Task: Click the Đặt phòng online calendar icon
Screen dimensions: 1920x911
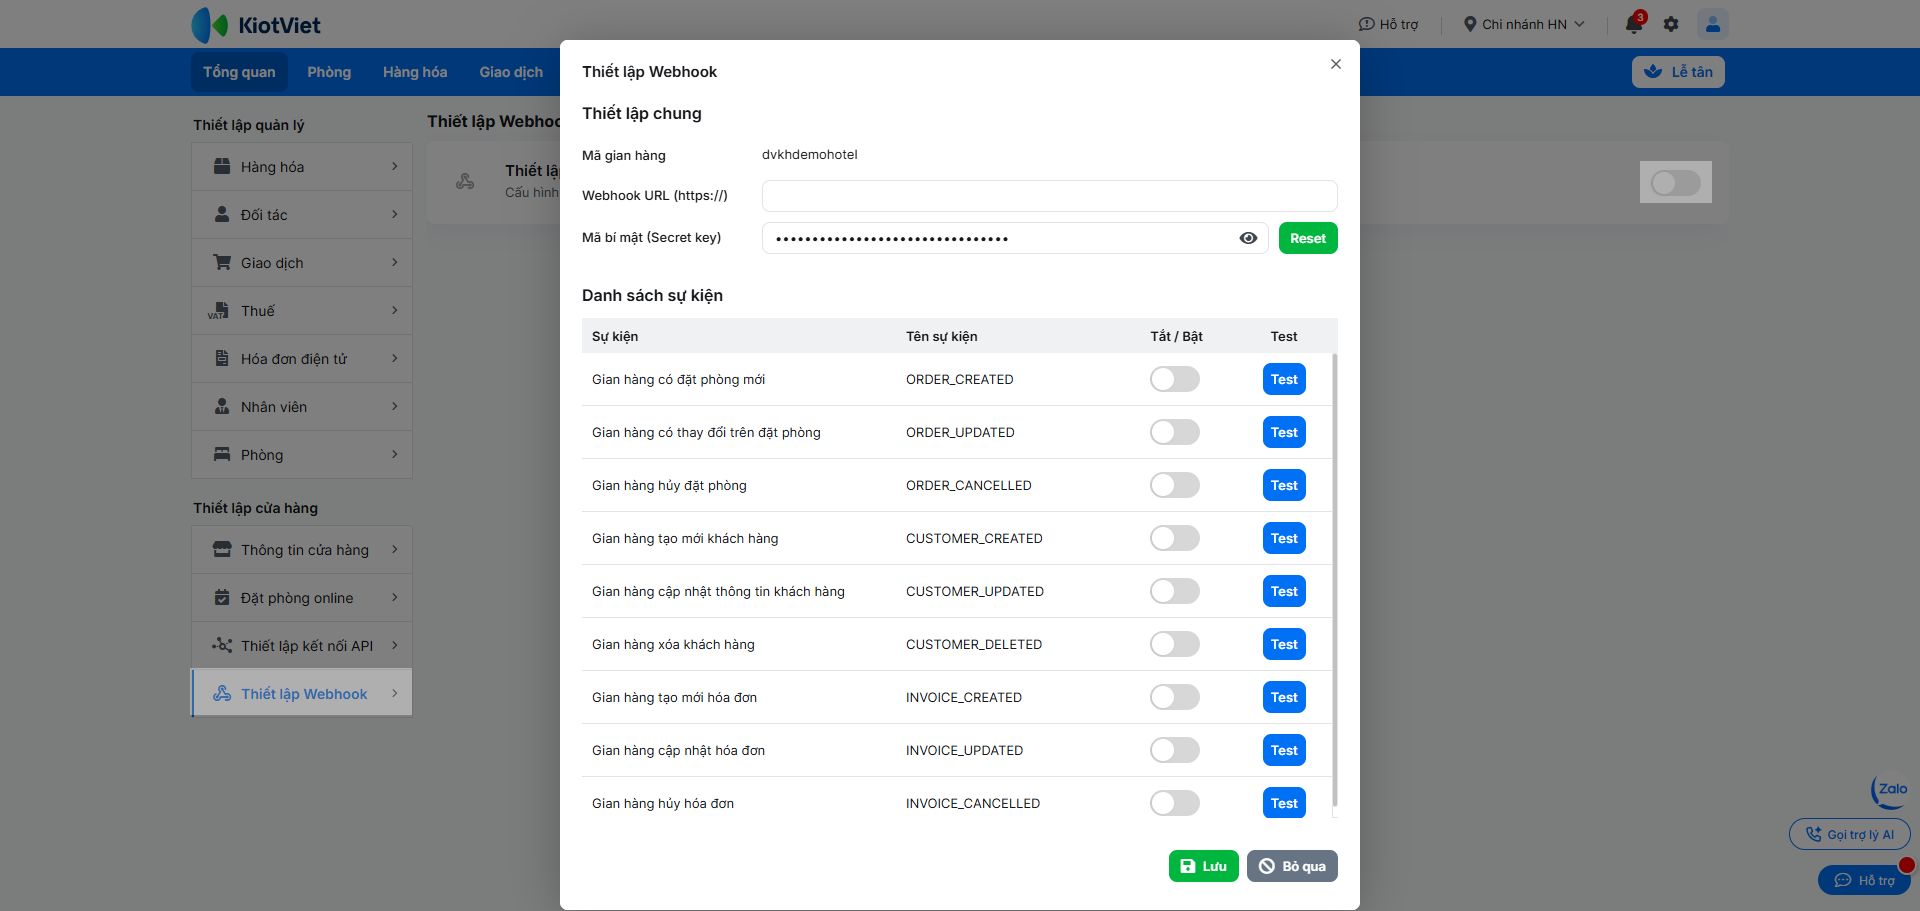Action: (222, 597)
